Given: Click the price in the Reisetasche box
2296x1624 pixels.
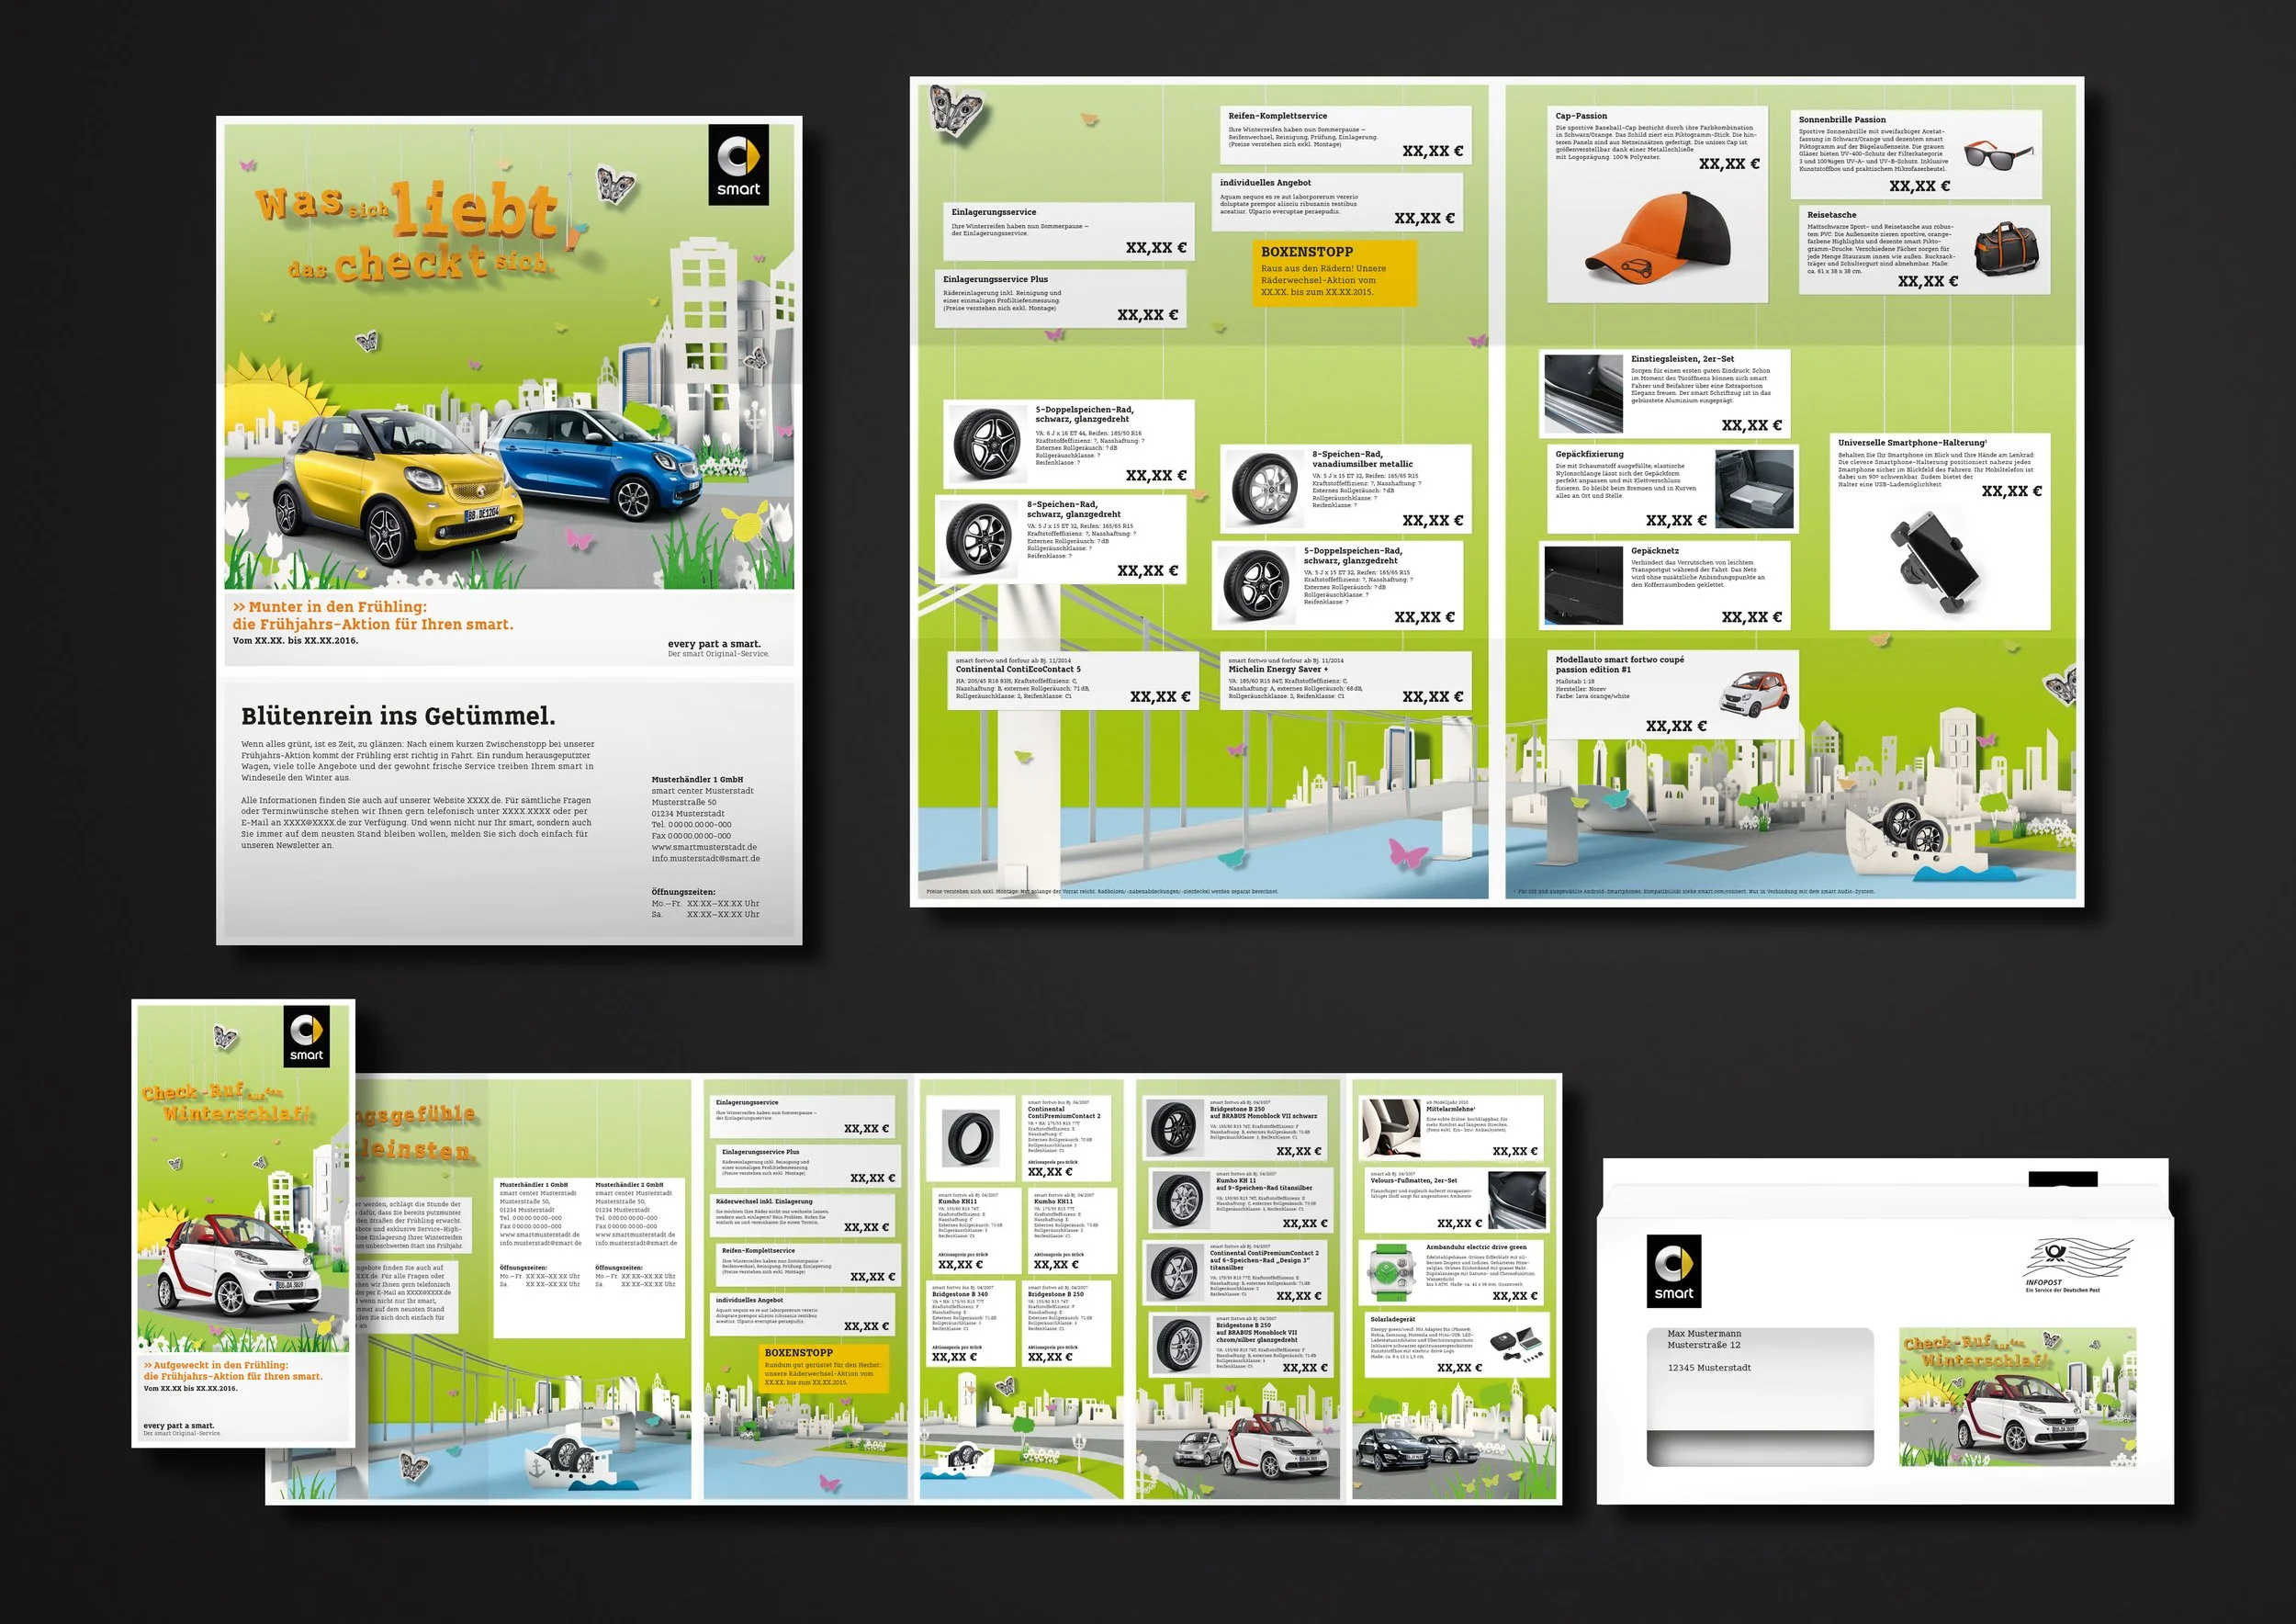Looking at the screenshot, I should coord(1928,282).
